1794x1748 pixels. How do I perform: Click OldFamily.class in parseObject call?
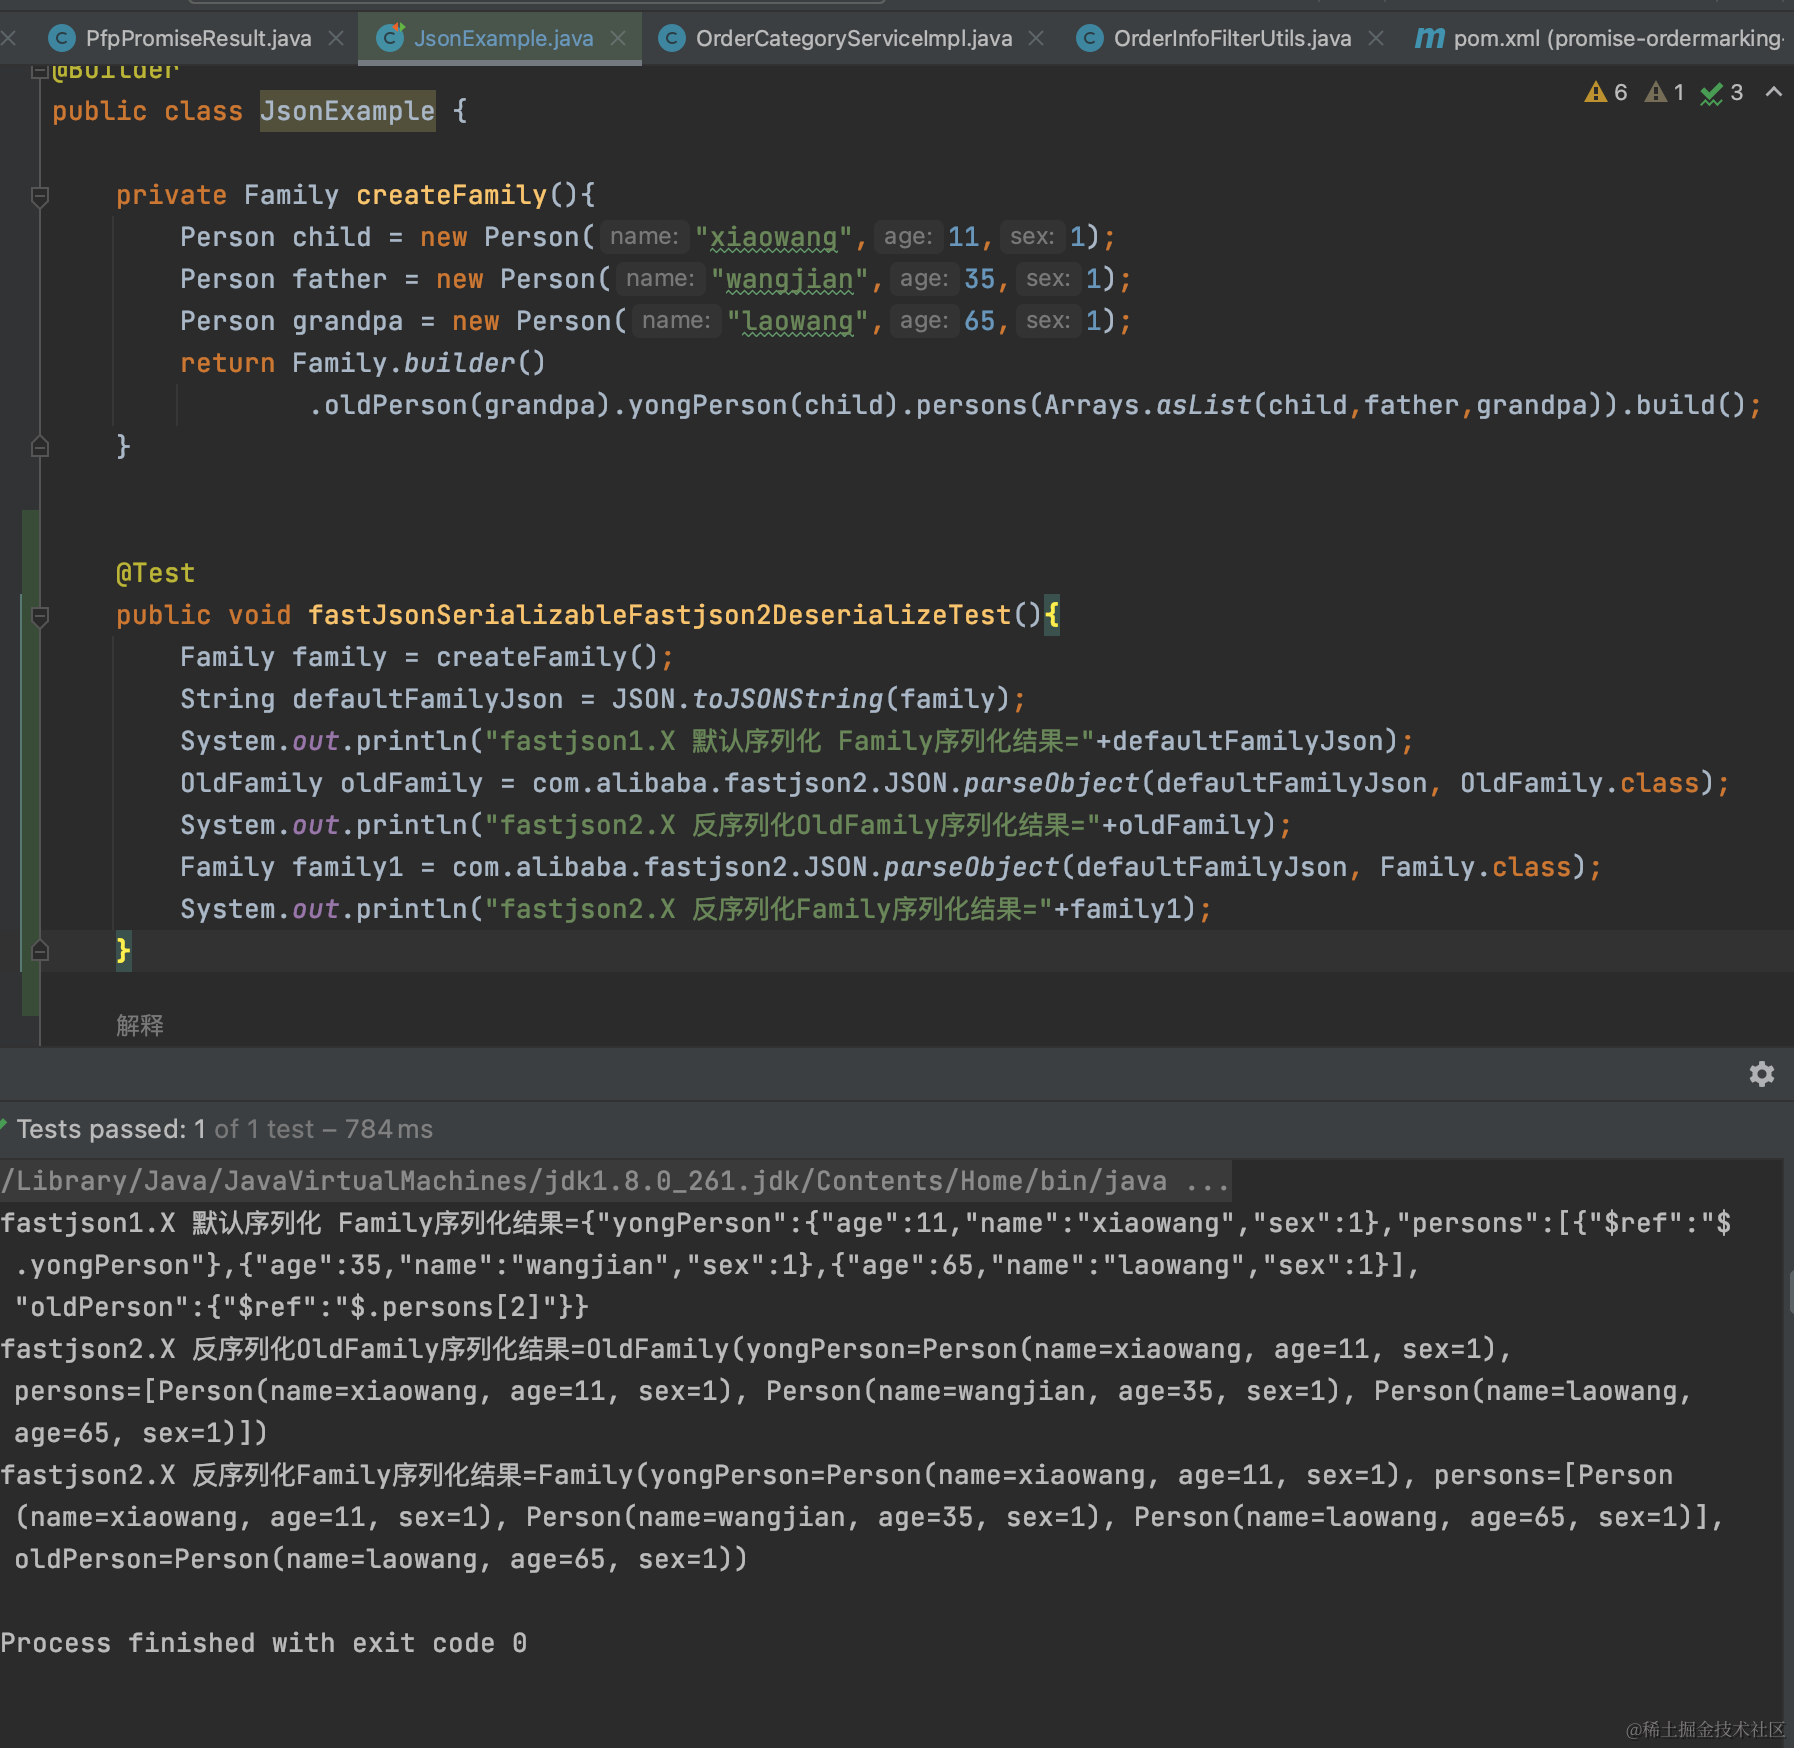(x=1580, y=783)
